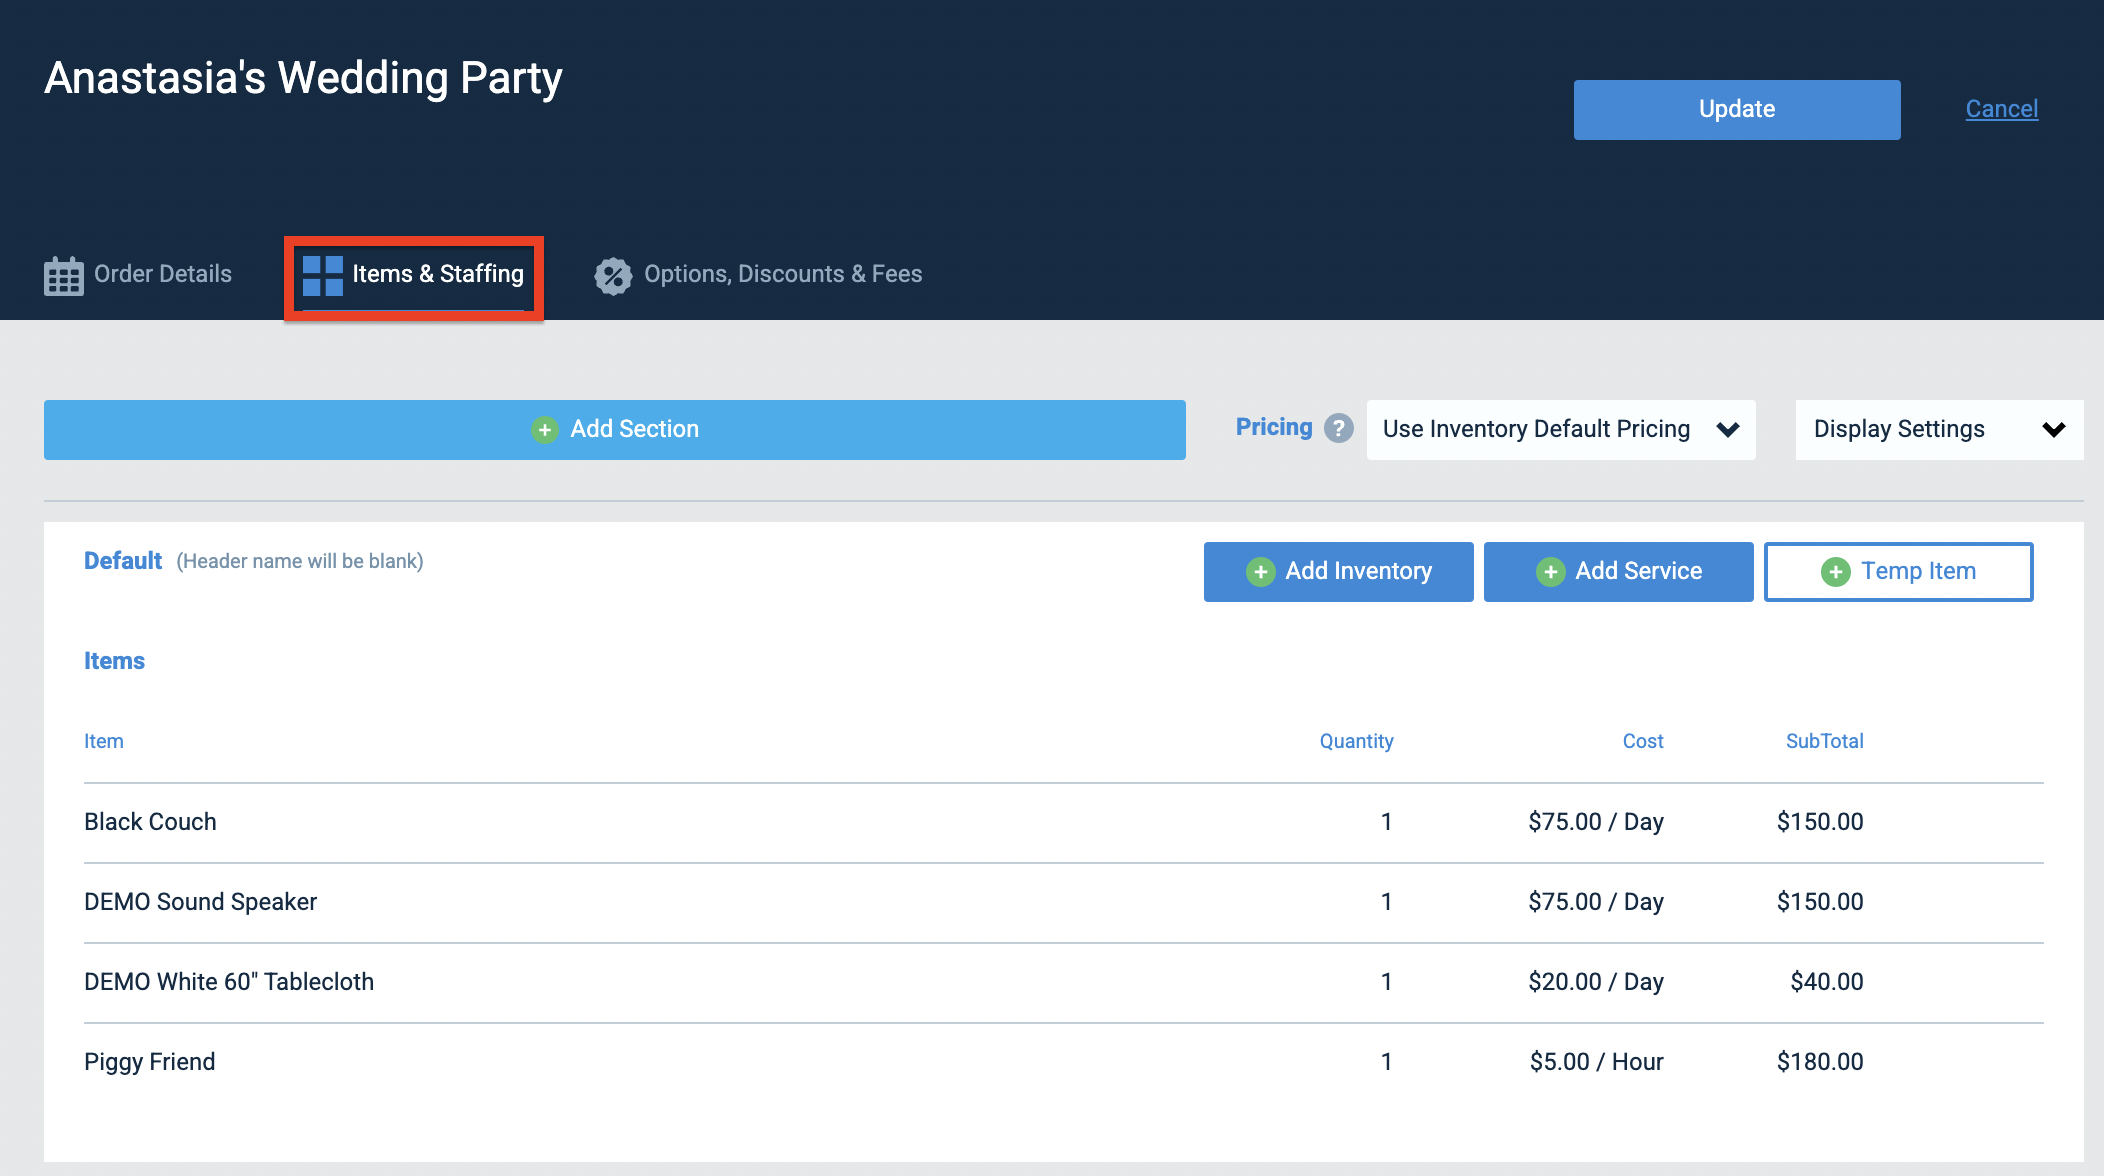Click the $40.00 subtotal for Tablecloth
Viewport: 2104px width, 1176px height.
[x=1827, y=982]
